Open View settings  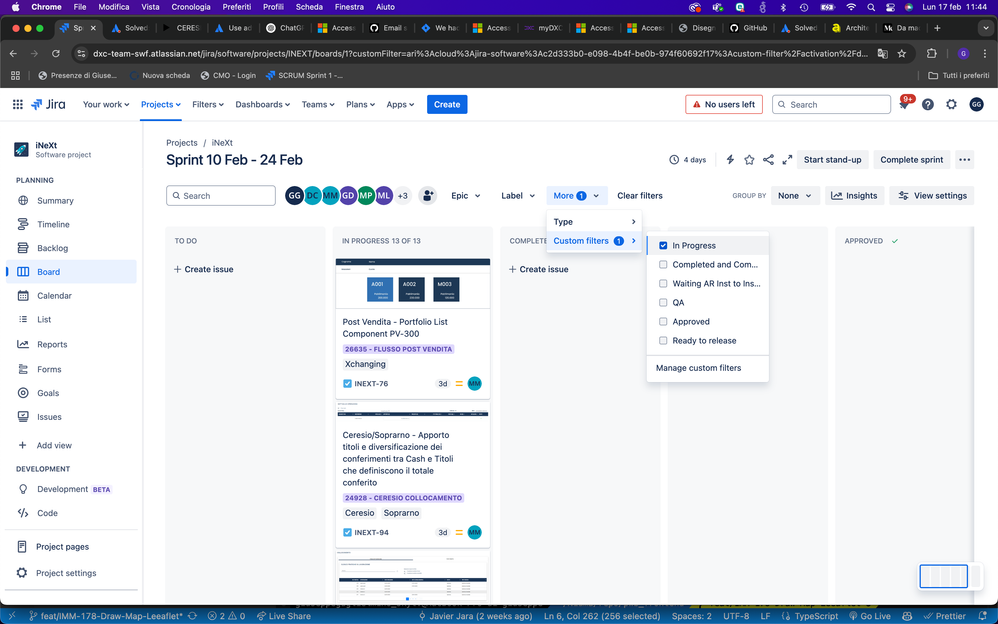click(932, 195)
